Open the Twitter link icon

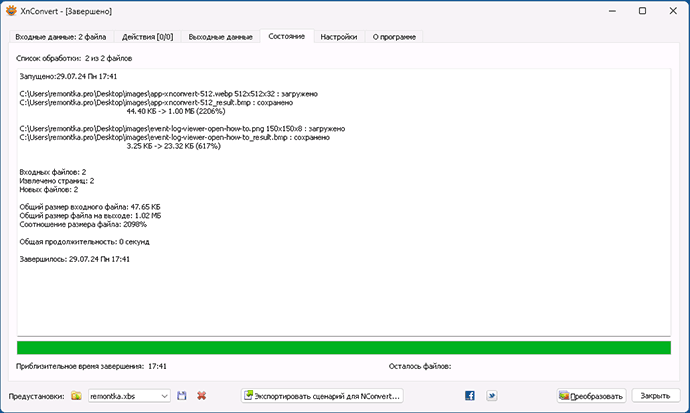(x=492, y=396)
